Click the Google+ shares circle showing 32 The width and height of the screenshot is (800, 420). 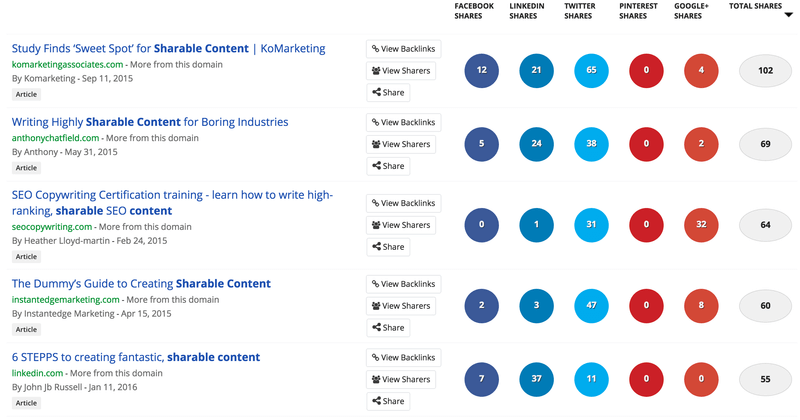pos(701,225)
